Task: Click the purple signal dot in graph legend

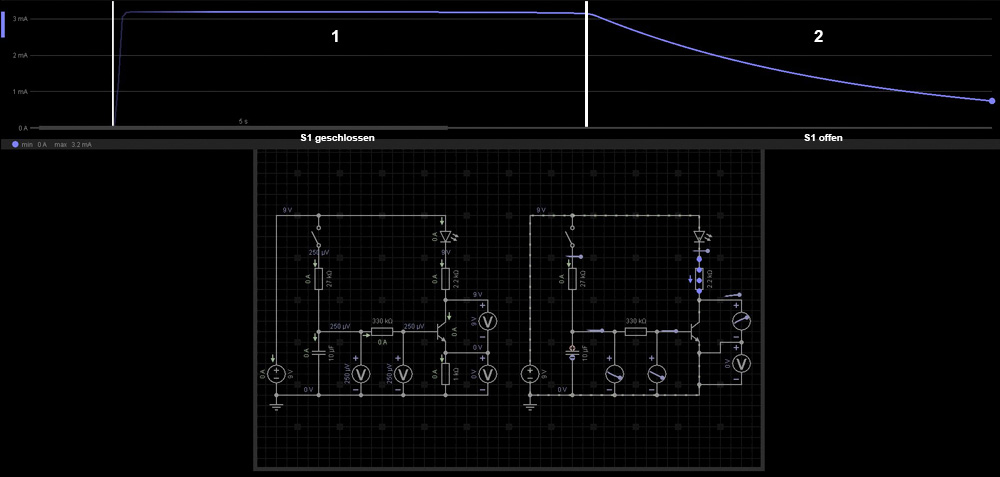Action: [x=15, y=145]
